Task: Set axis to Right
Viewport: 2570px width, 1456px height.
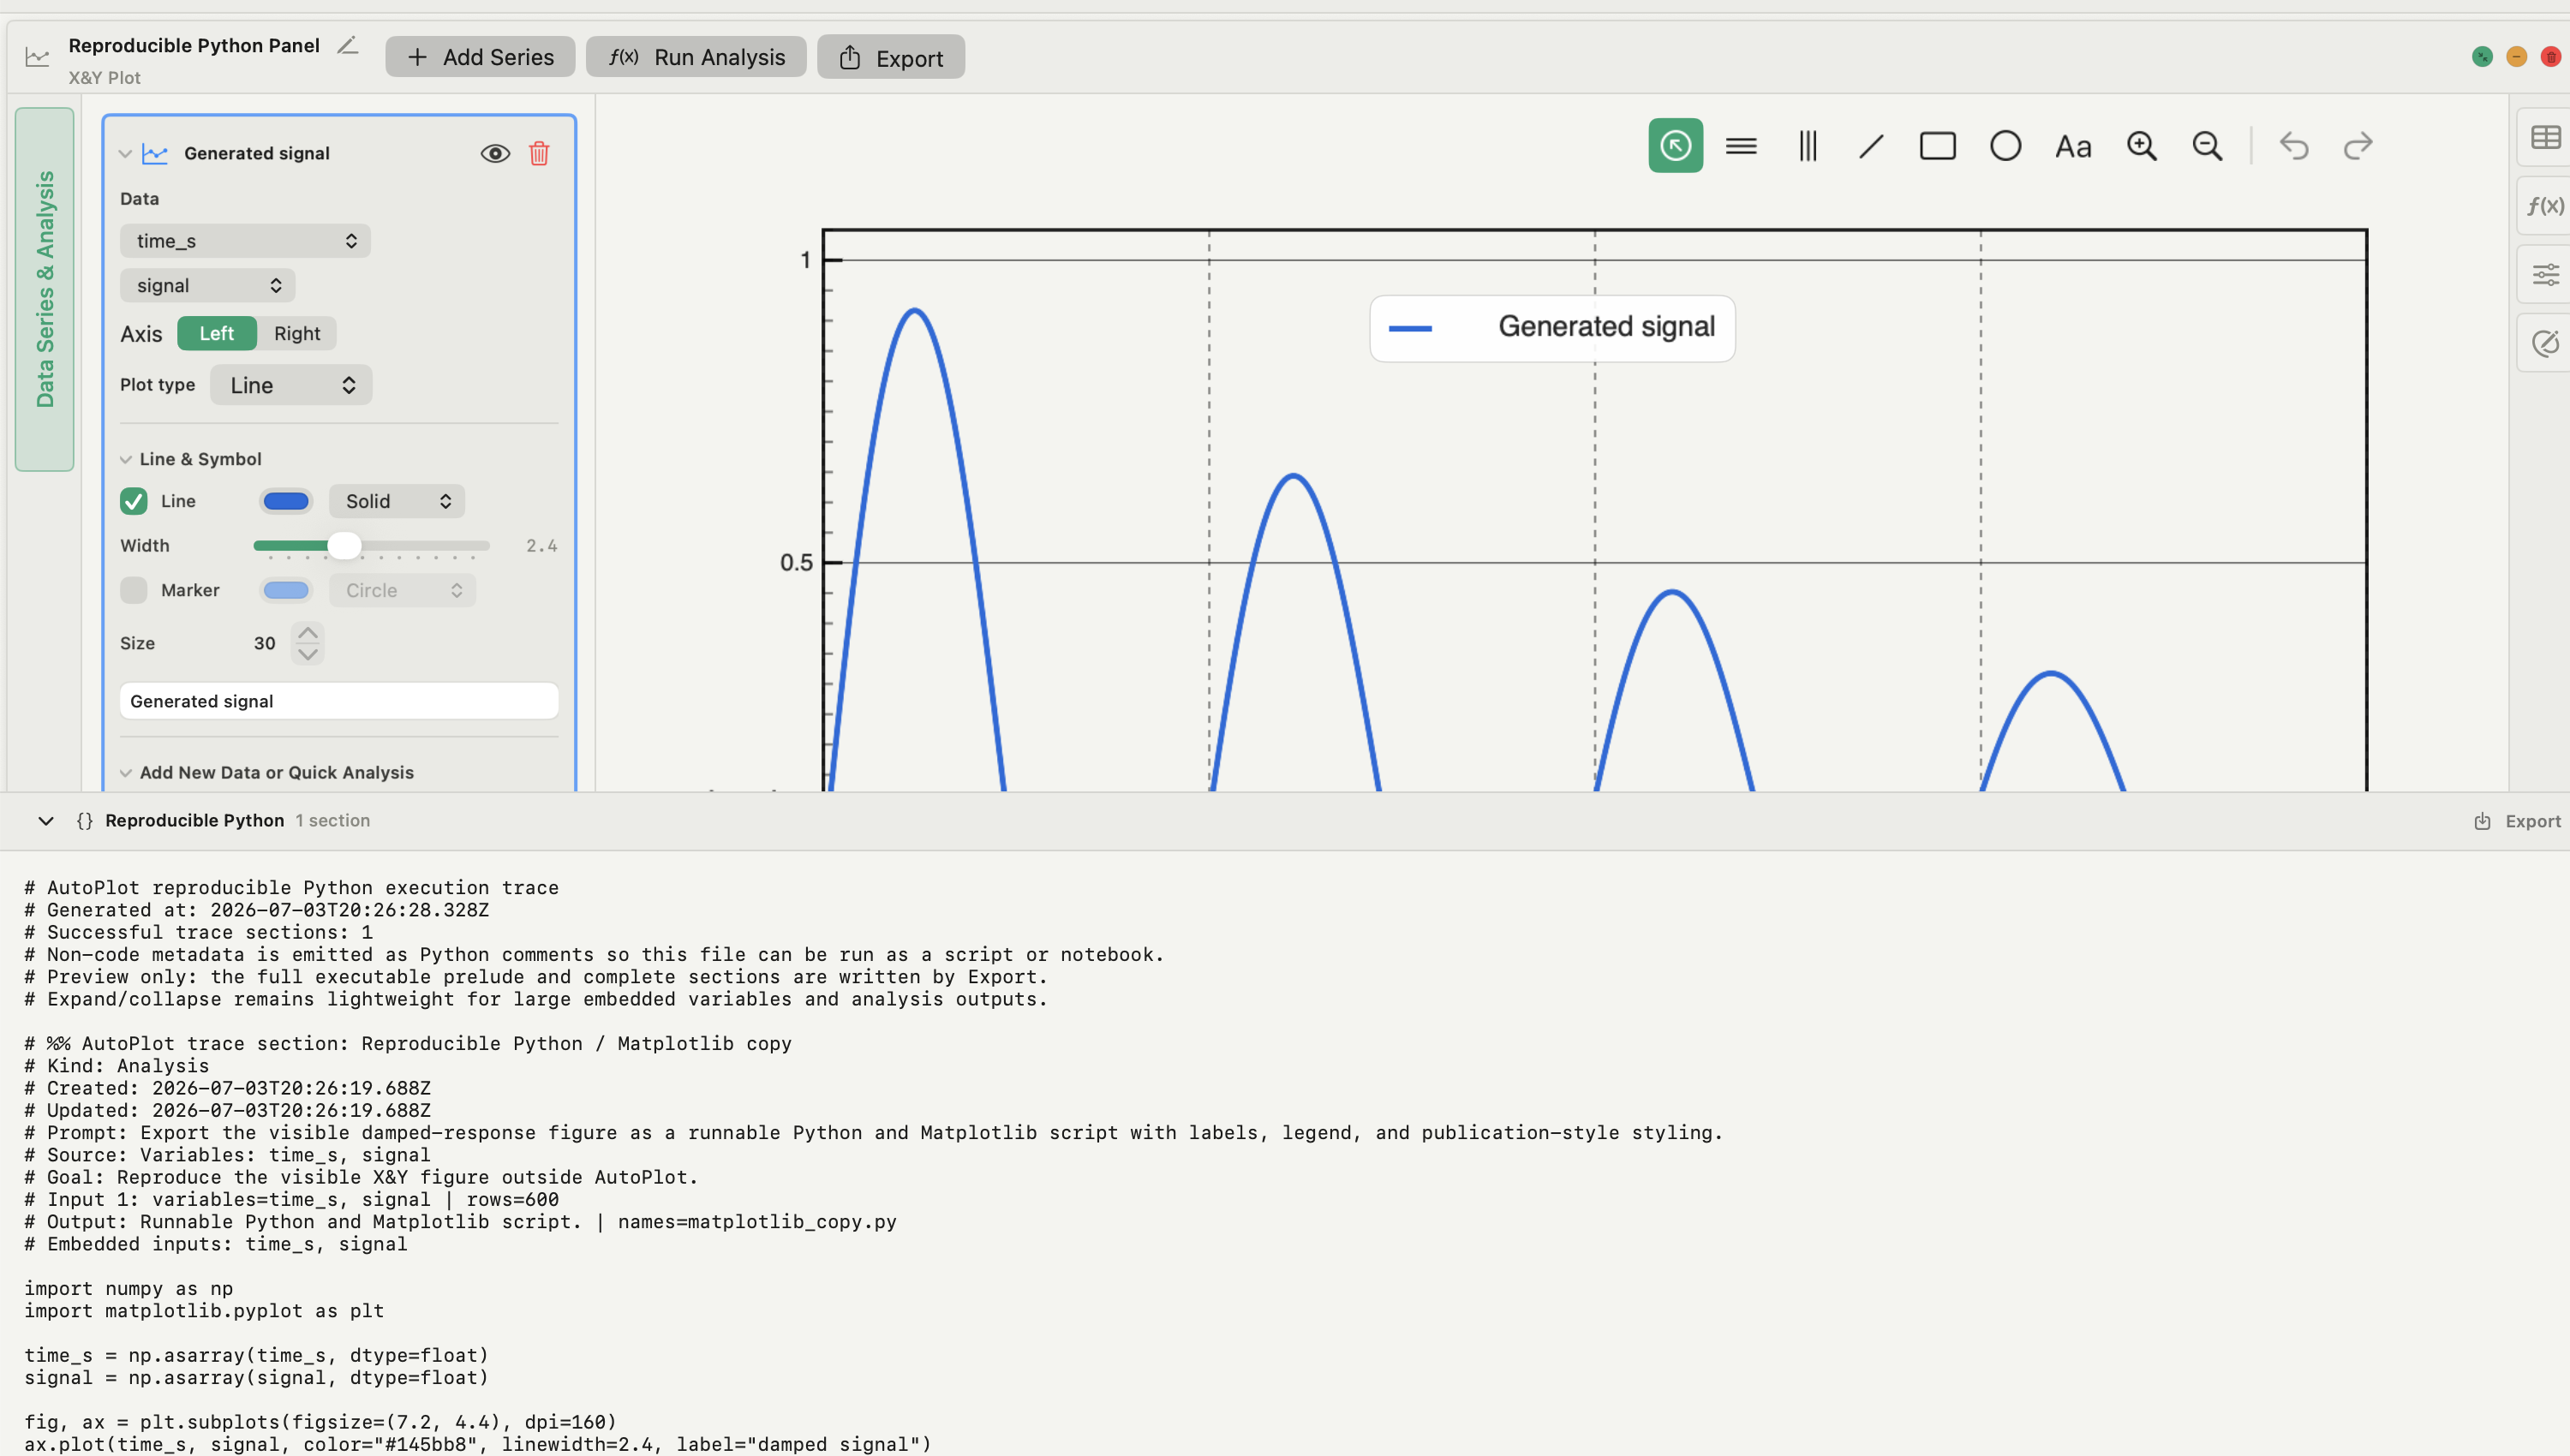Action: pos(297,333)
